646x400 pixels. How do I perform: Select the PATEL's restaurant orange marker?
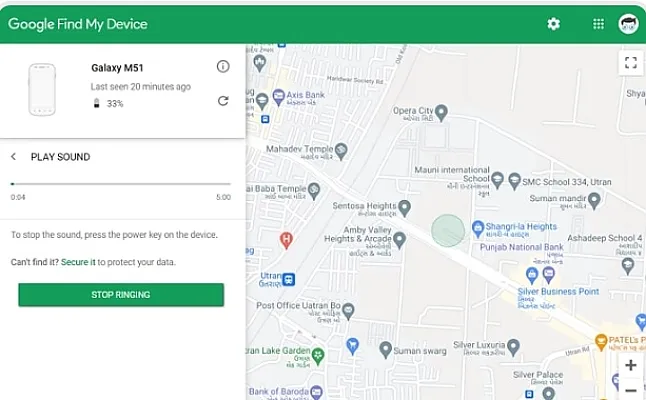601,342
